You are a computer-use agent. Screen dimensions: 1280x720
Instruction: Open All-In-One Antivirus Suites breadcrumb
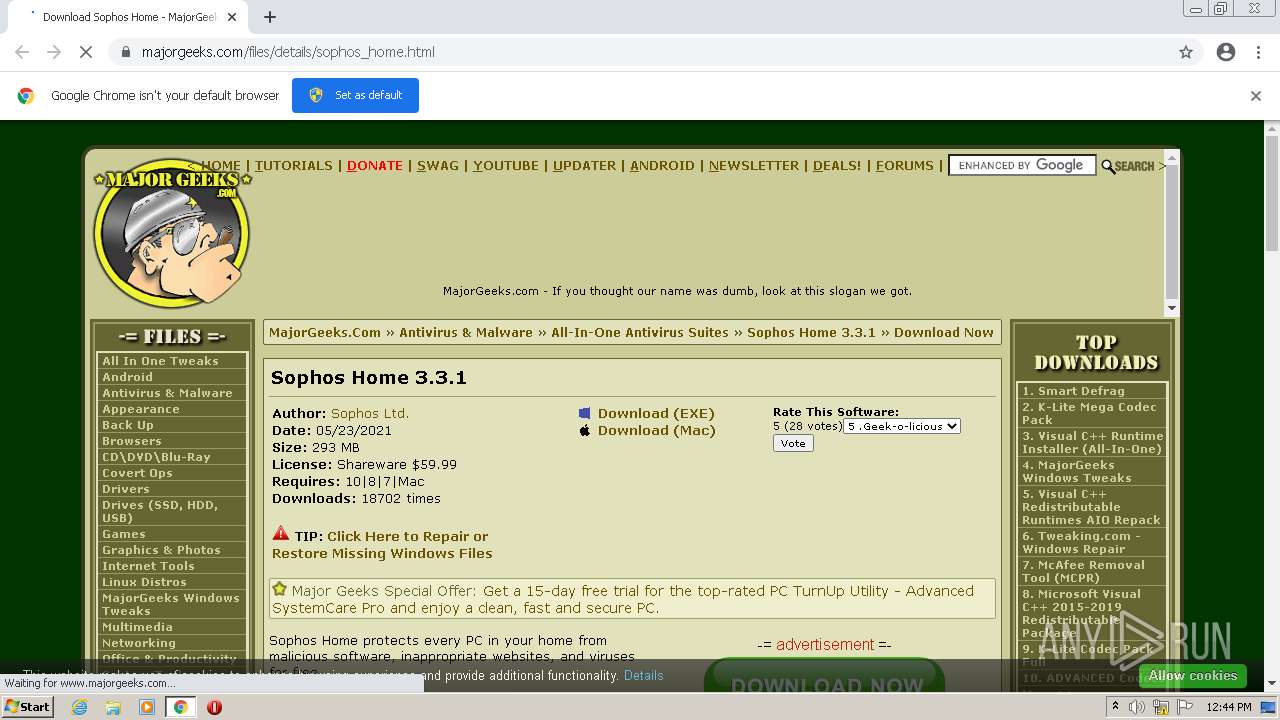pyautogui.click(x=640, y=333)
